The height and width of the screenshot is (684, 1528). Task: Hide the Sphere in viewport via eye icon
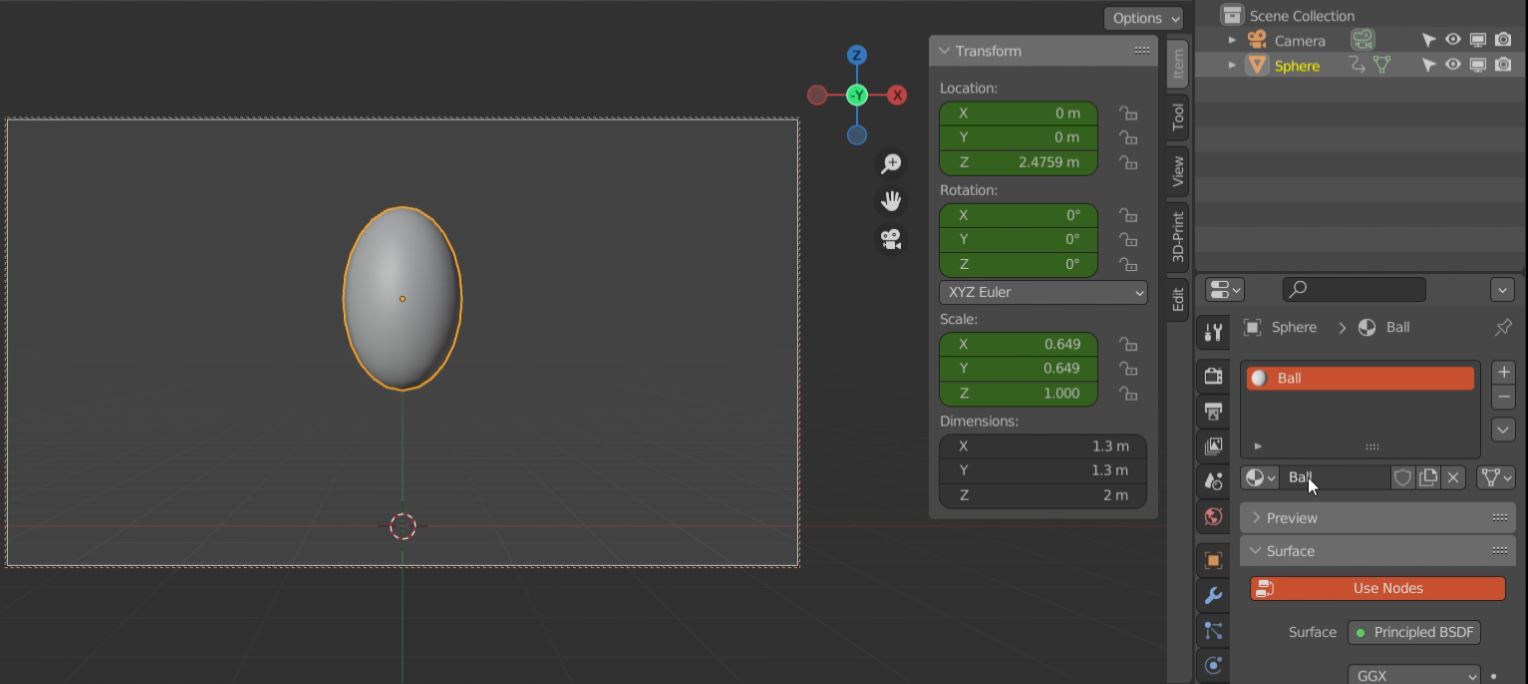tap(1453, 65)
